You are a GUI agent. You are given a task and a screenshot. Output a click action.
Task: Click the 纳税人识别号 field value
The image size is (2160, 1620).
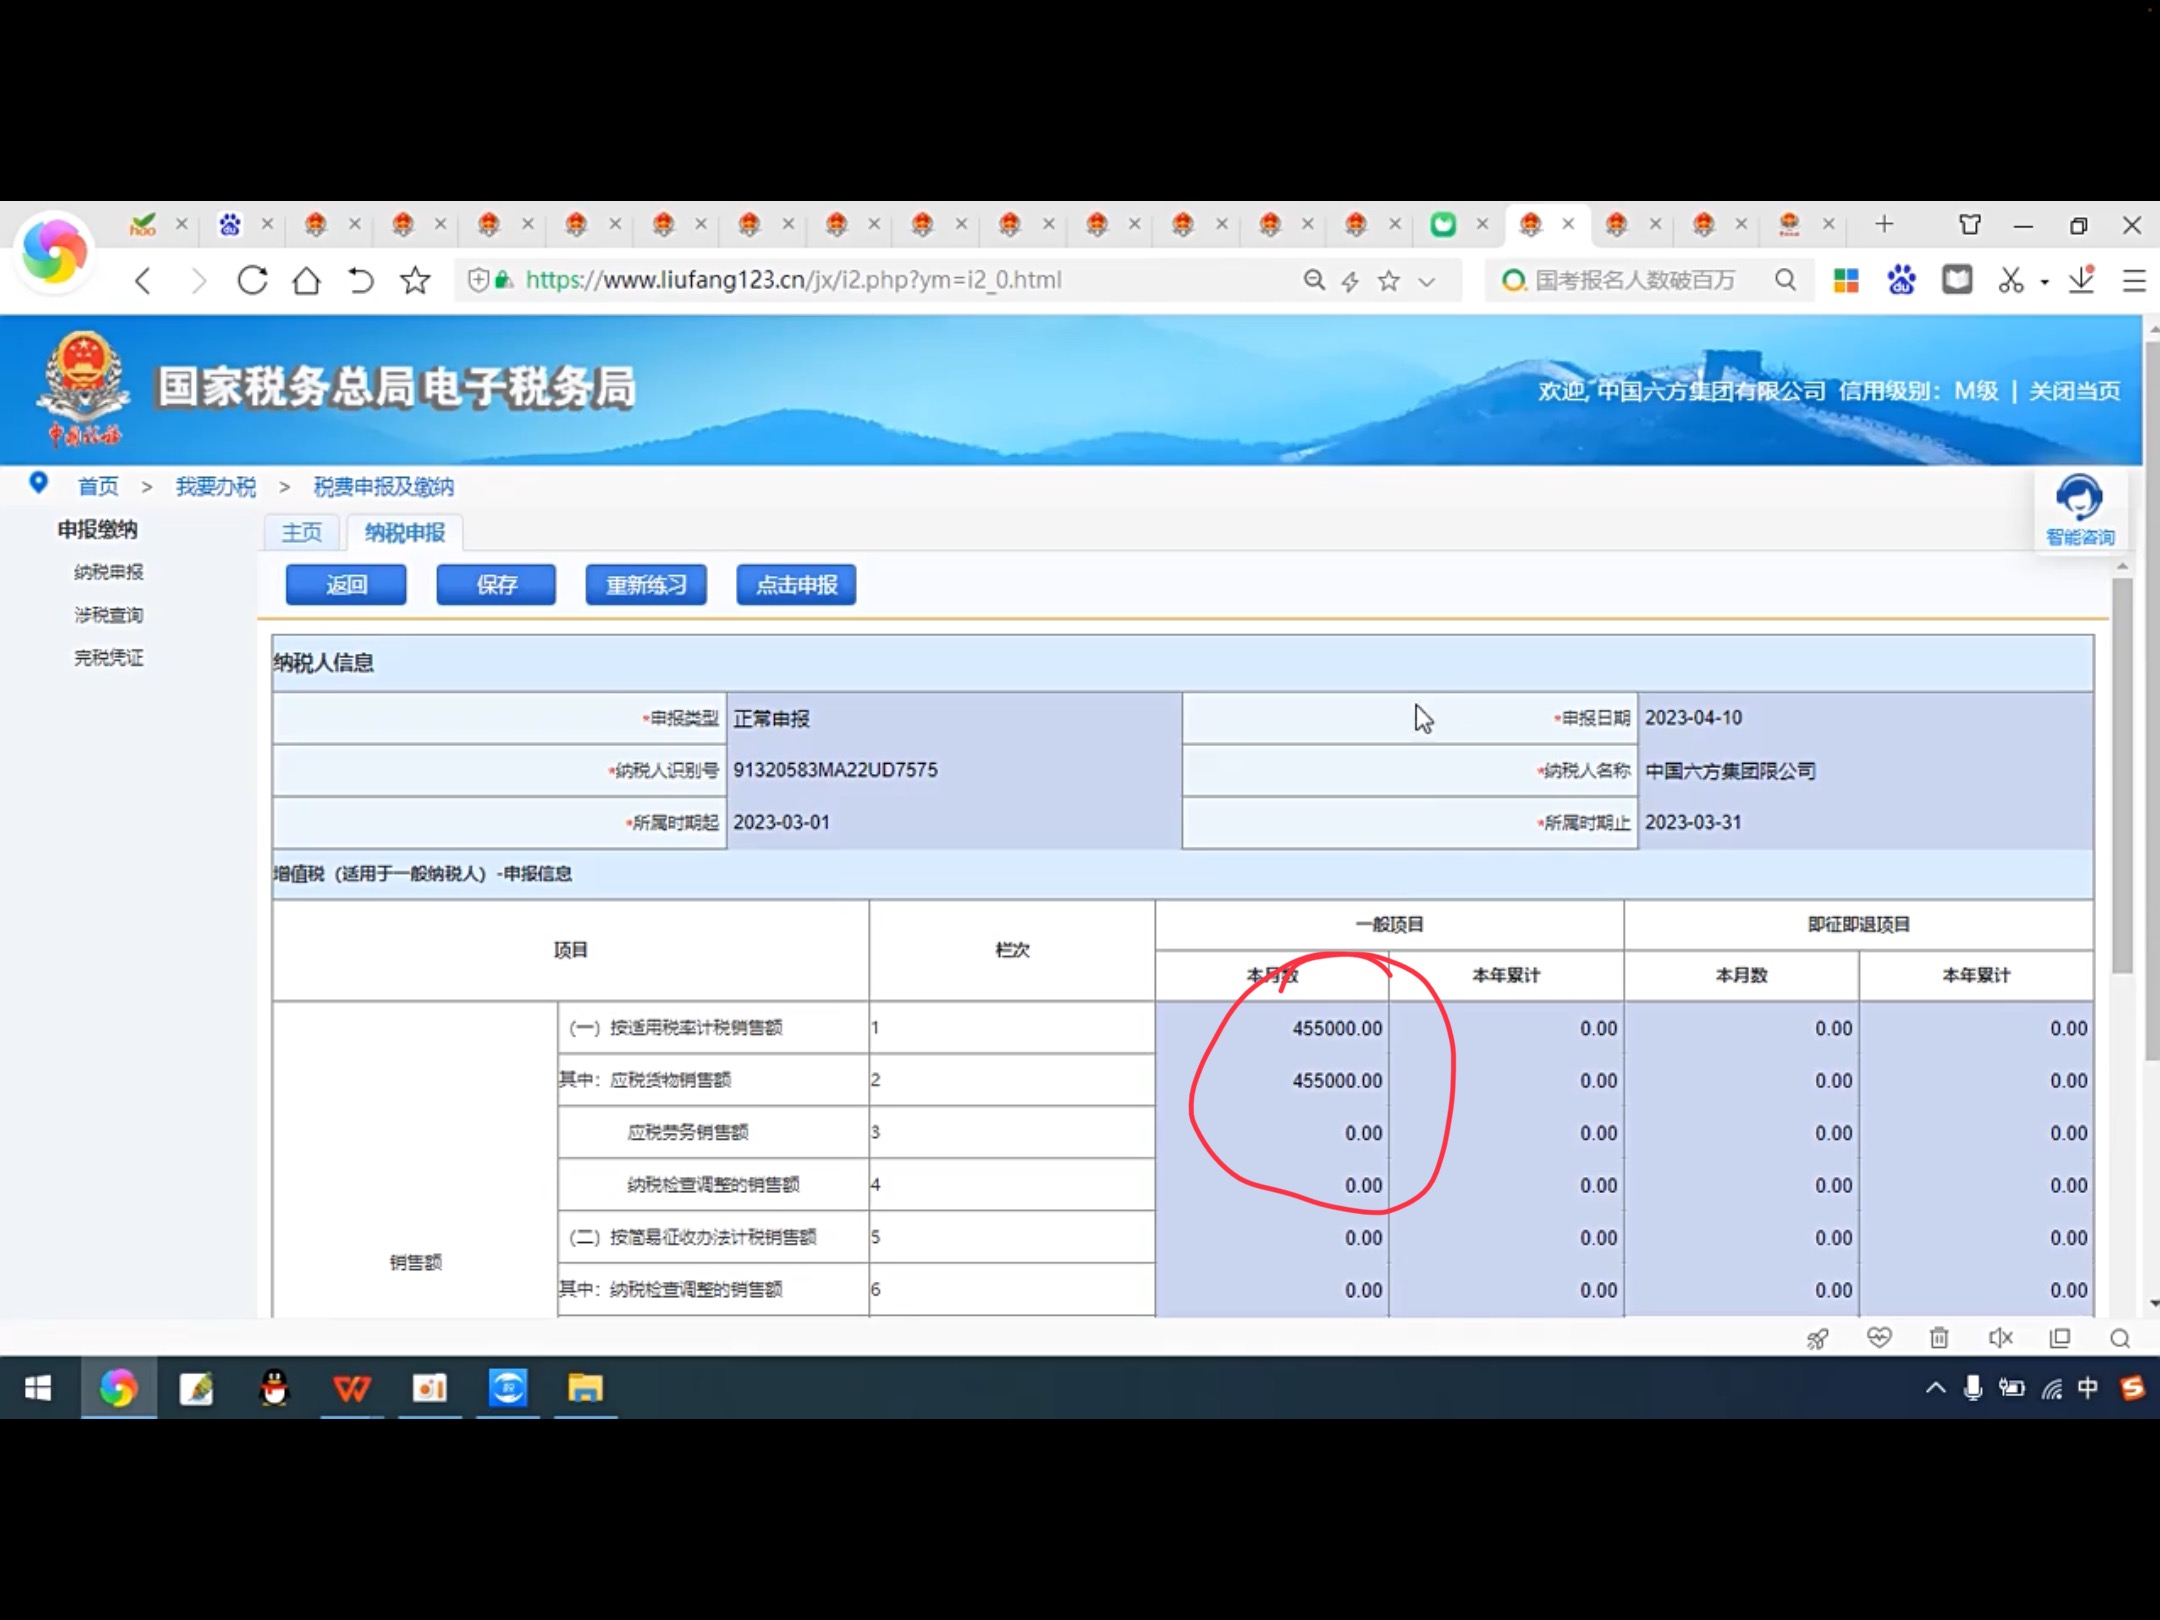[x=954, y=770]
